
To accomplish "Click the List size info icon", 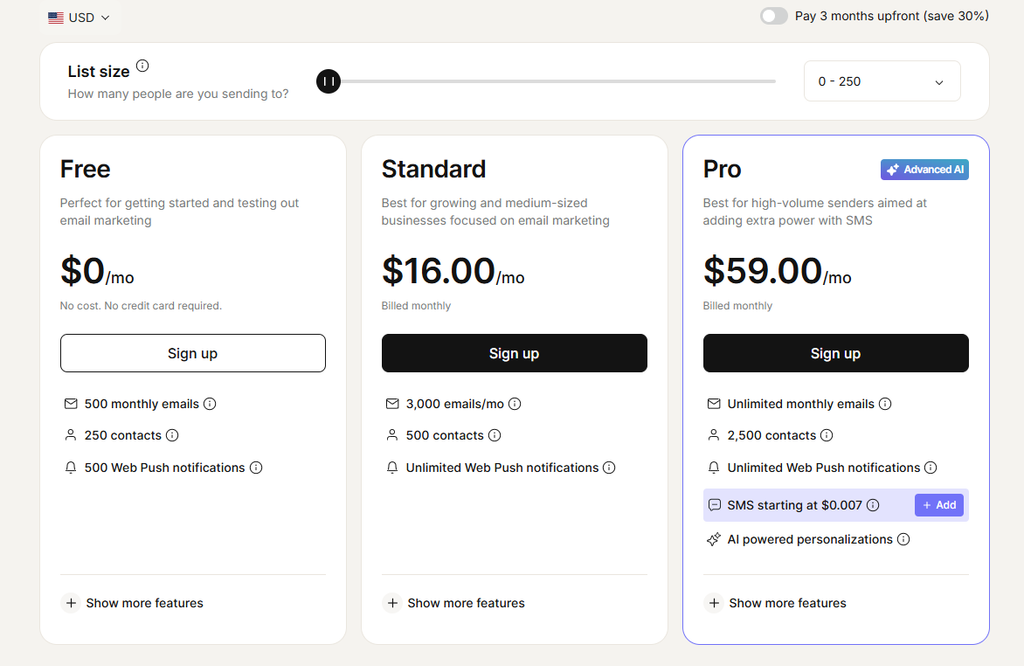I will [x=142, y=66].
